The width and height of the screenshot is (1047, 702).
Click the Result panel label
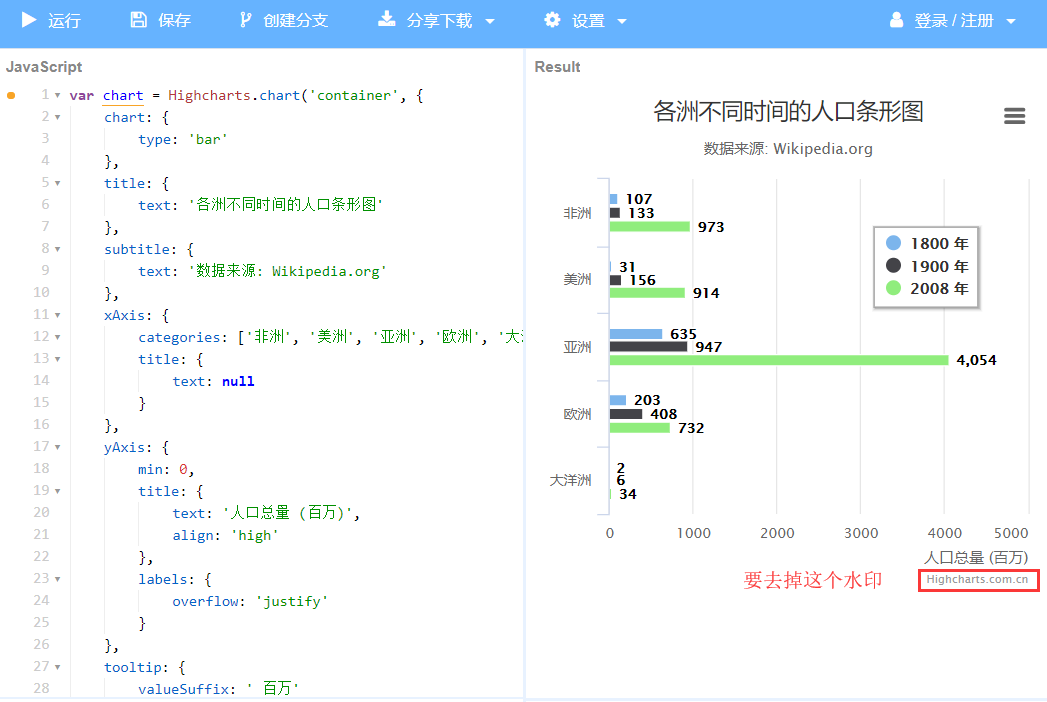(x=558, y=67)
